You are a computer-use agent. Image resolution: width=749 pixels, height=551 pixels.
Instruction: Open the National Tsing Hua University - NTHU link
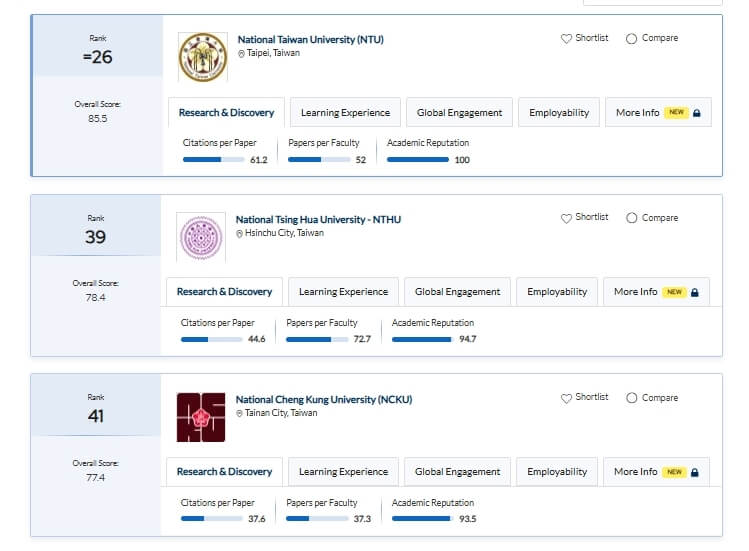click(x=318, y=220)
